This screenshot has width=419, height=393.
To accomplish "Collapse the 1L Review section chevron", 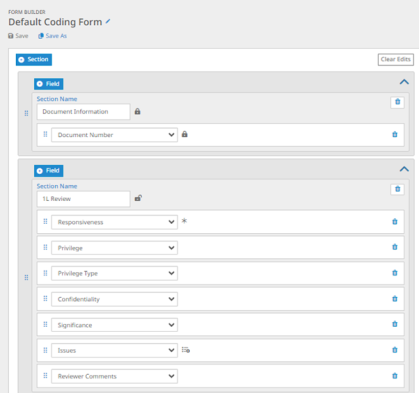I will pyautogui.click(x=404, y=169).
